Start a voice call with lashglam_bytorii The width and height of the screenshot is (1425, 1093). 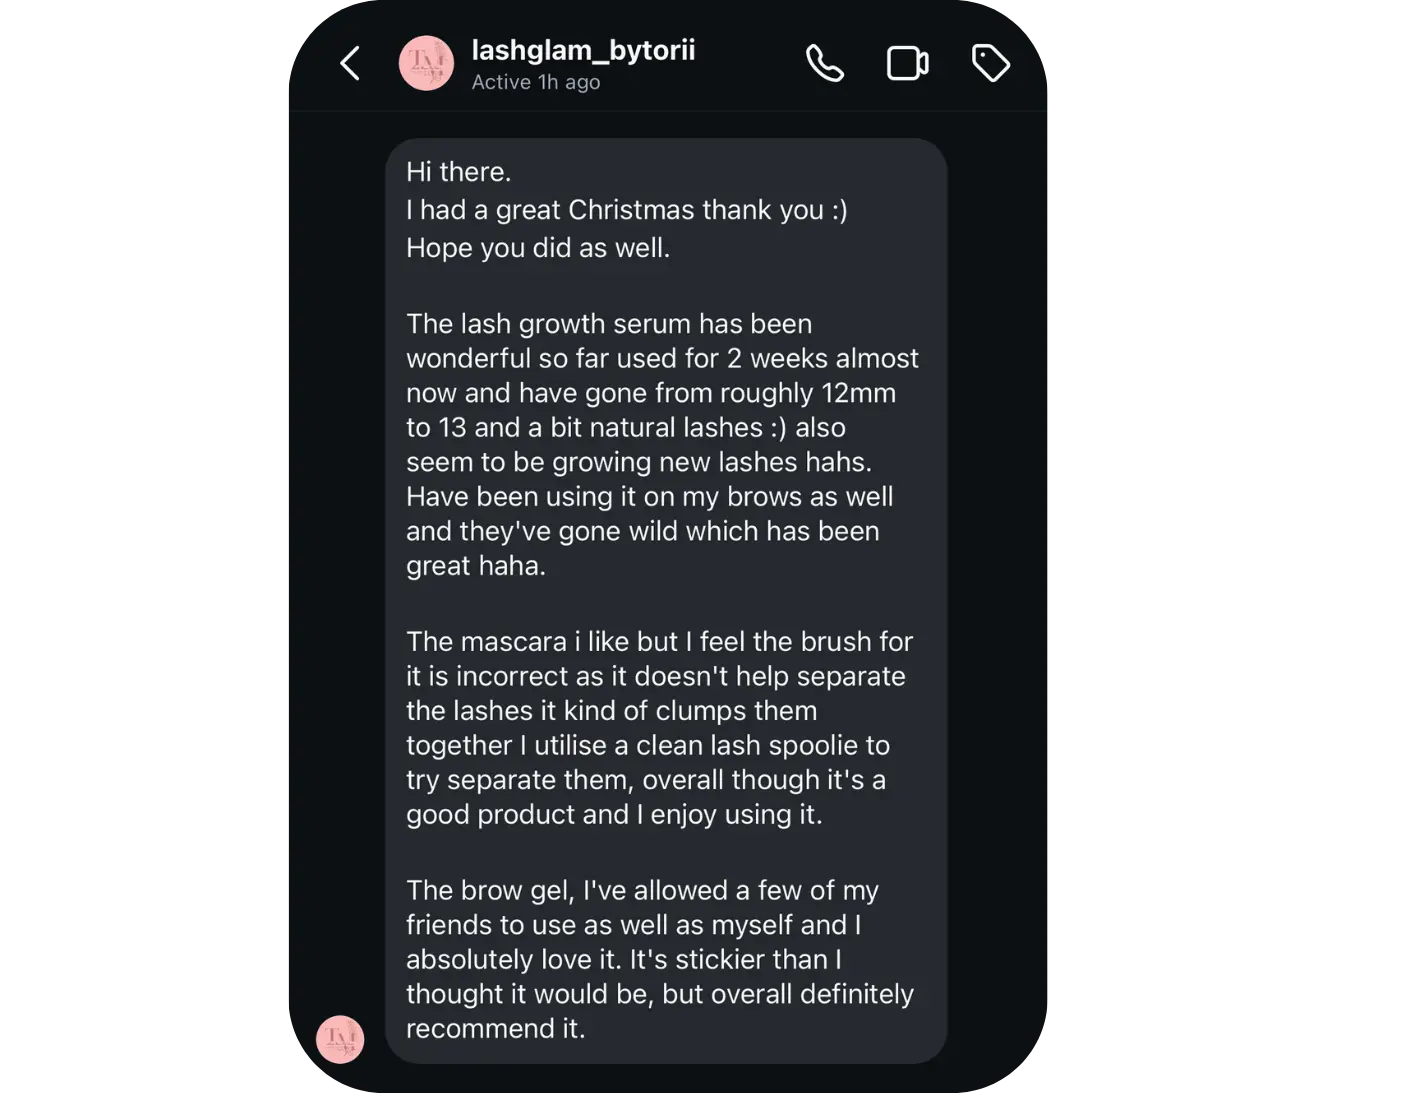coord(824,64)
